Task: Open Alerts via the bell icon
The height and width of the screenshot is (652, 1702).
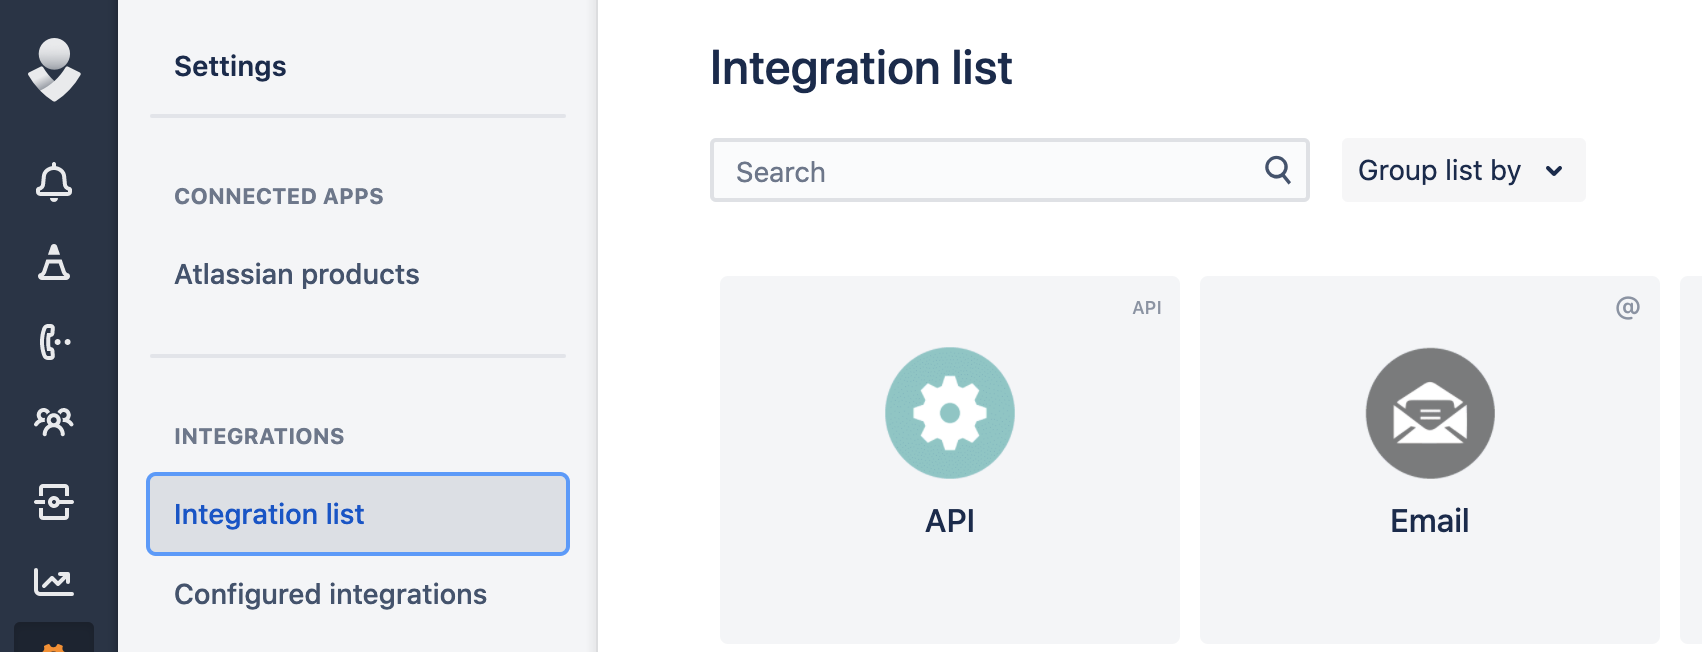Action: 54,182
